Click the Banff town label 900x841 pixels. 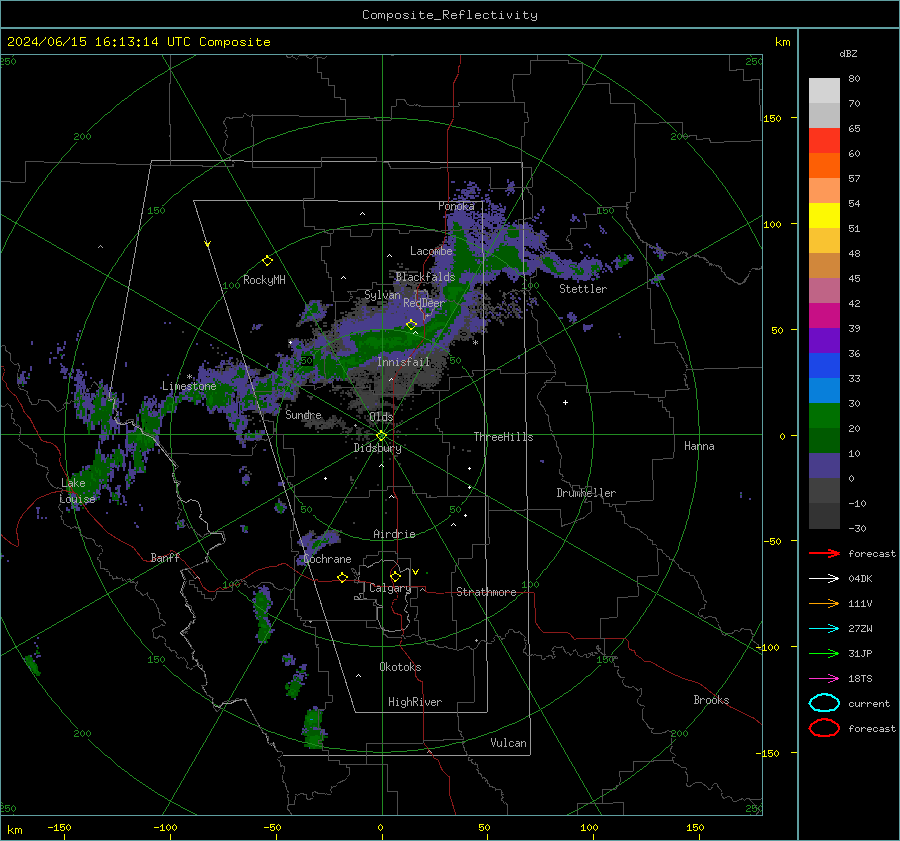pos(165,557)
